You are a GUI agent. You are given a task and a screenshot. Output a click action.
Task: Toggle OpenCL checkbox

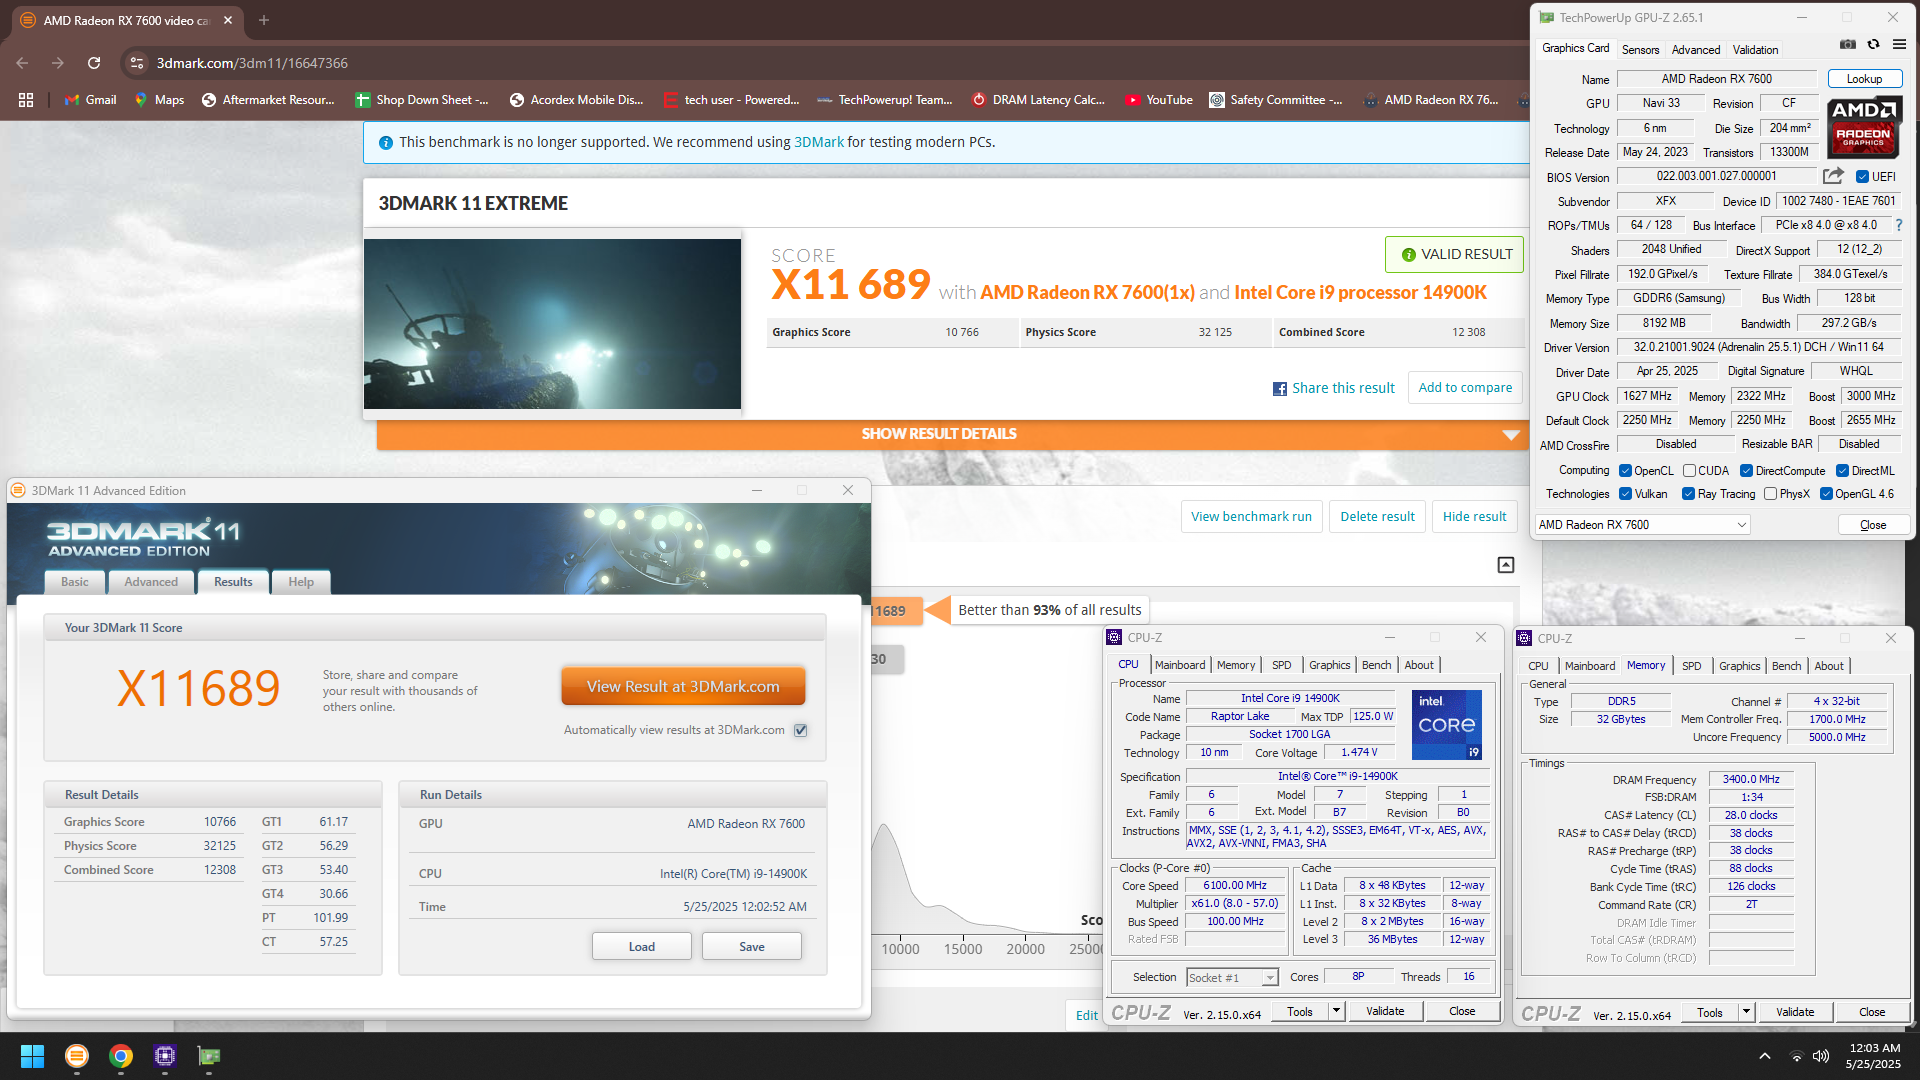[x=1626, y=471]
